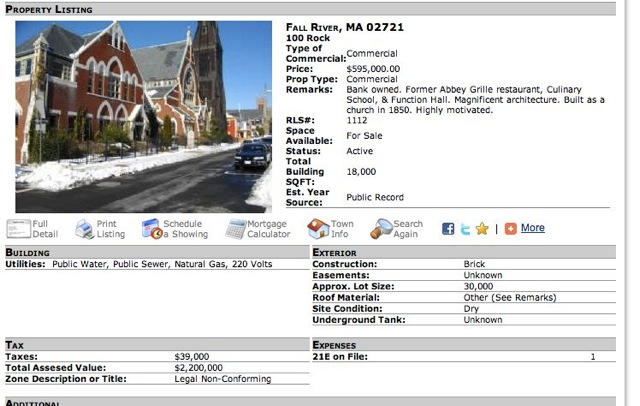
Task: Open the More sharing options link
Action: [533, 228]
